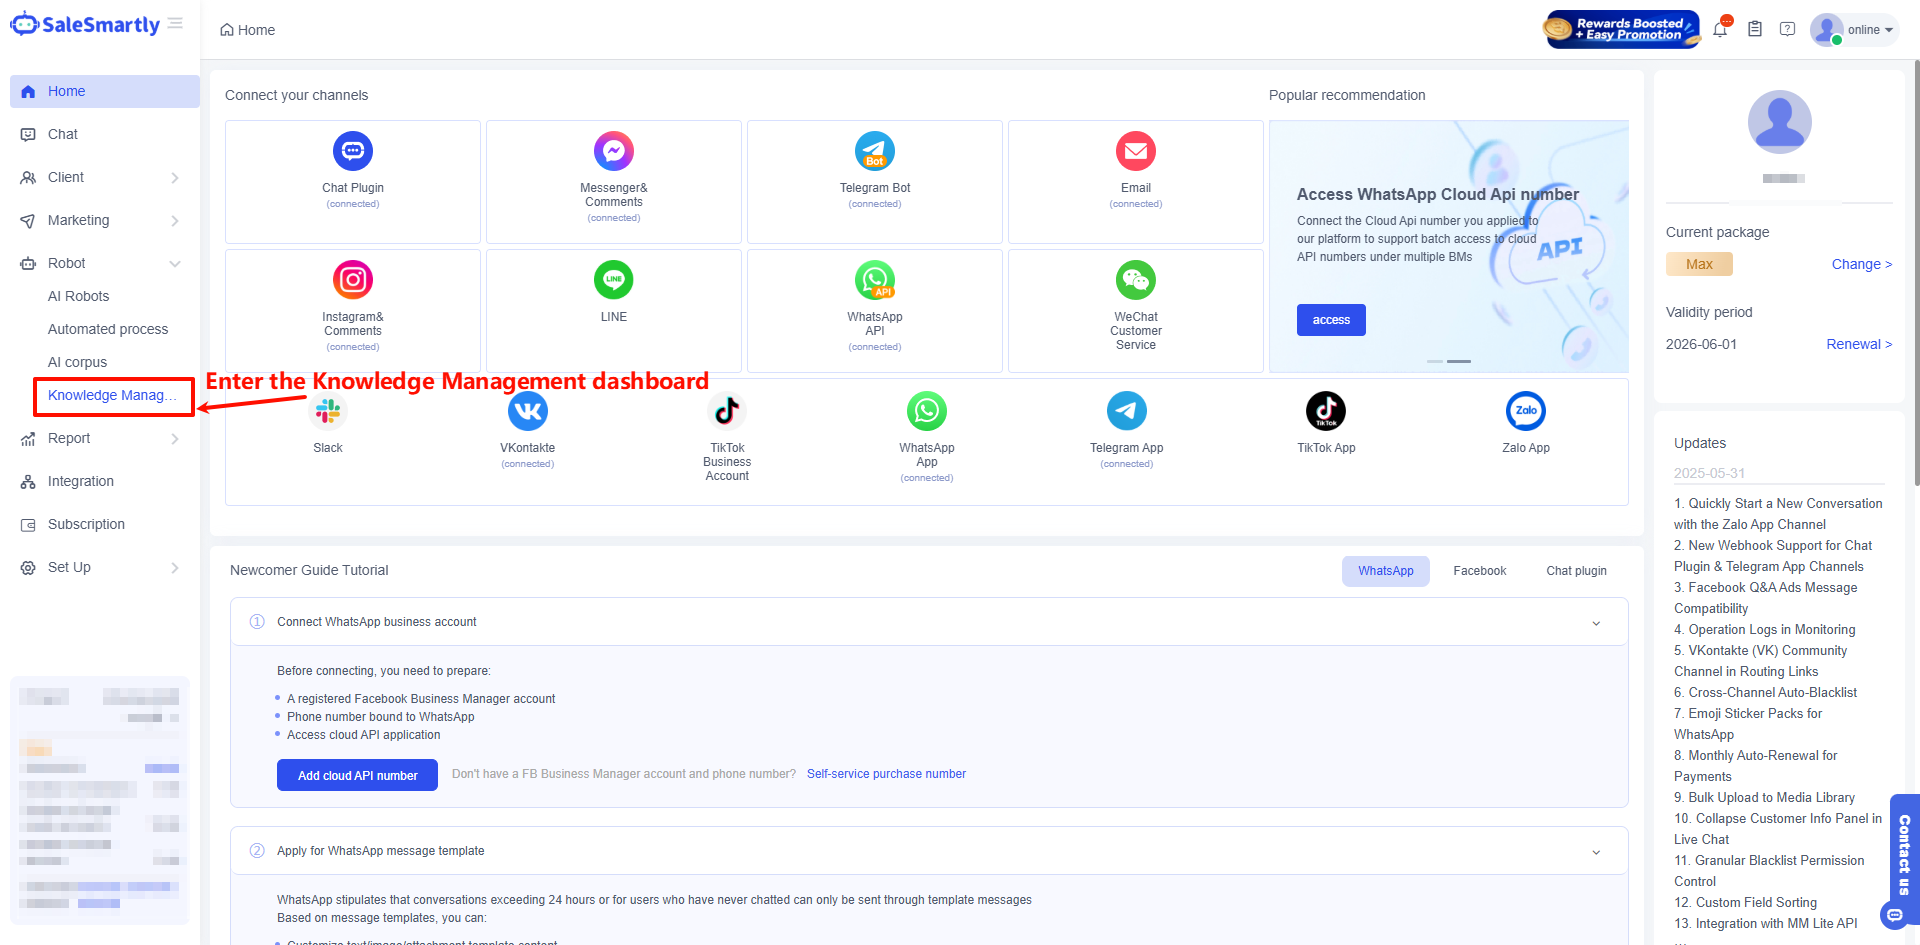Viewport: 1920px width, 945px height.
Task: Click the Email channel icon
Action: [1136, 151]
